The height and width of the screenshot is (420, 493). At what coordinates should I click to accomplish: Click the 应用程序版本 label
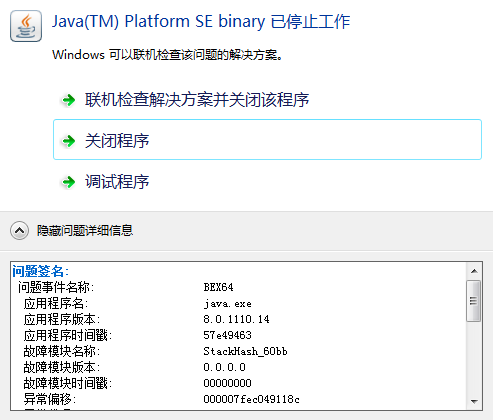coord(62,319)
